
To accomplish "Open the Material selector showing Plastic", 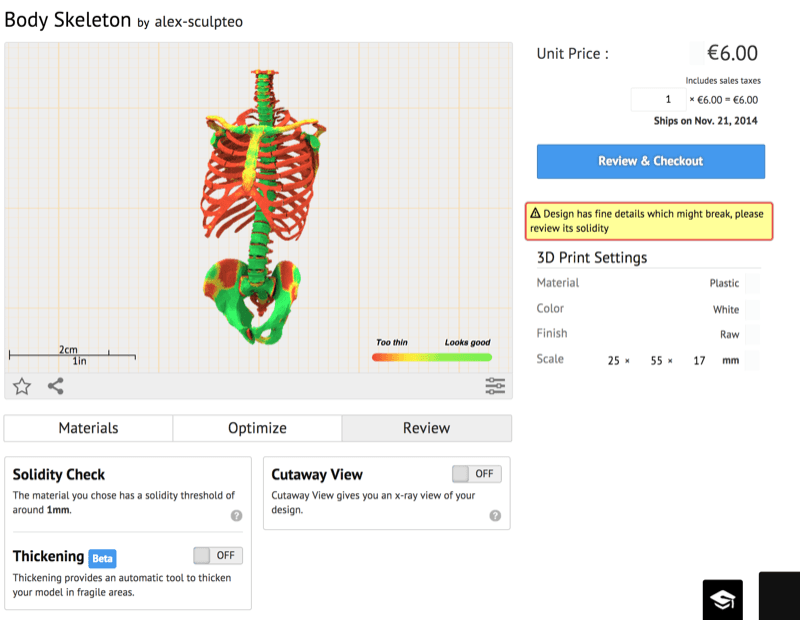I will [x=725, y=284].
